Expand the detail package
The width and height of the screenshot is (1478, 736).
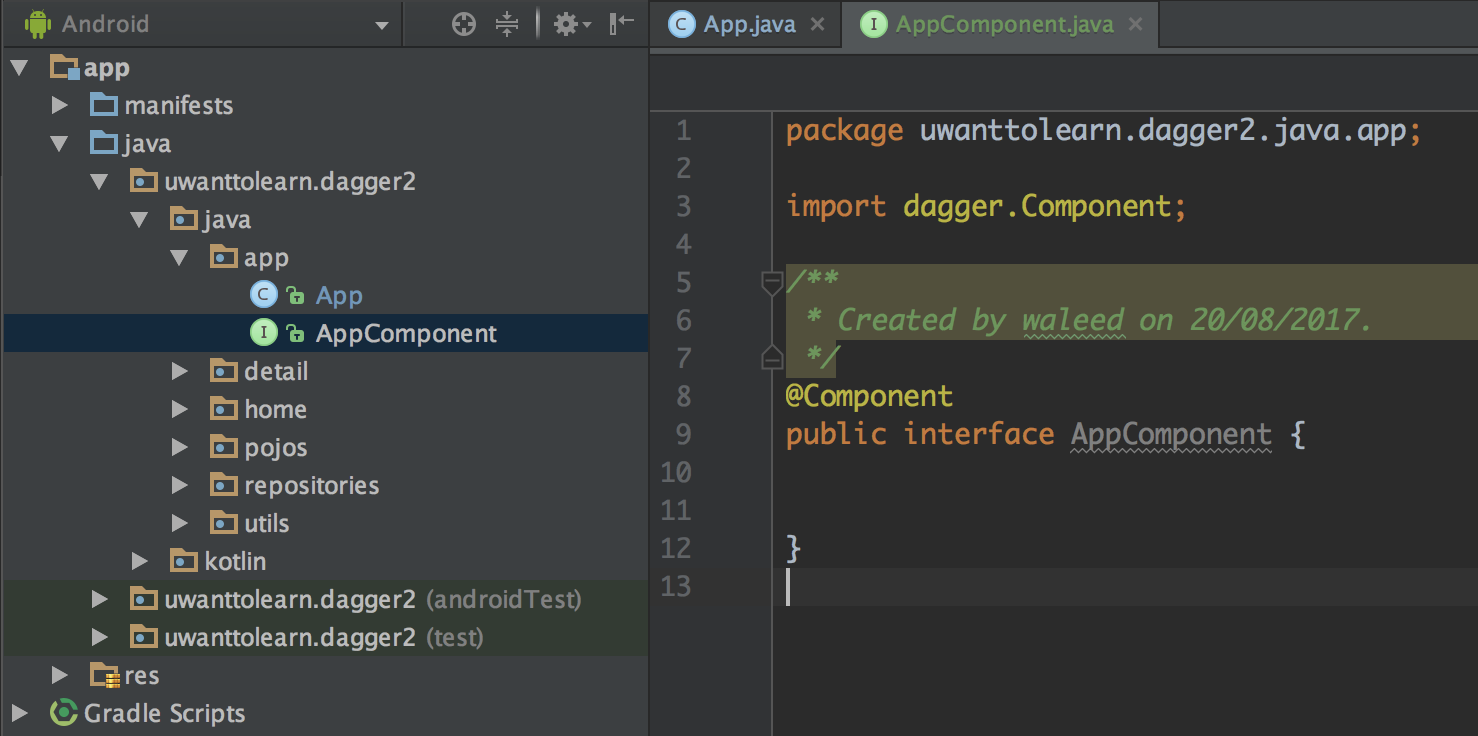point(180,371)
